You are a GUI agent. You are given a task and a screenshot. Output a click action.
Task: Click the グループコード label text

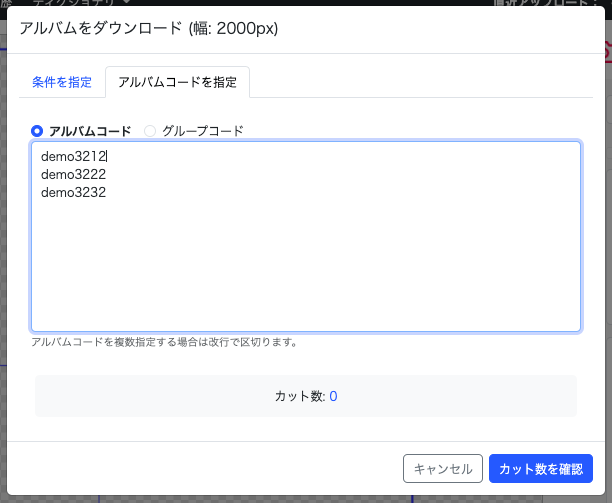(202, 130)
